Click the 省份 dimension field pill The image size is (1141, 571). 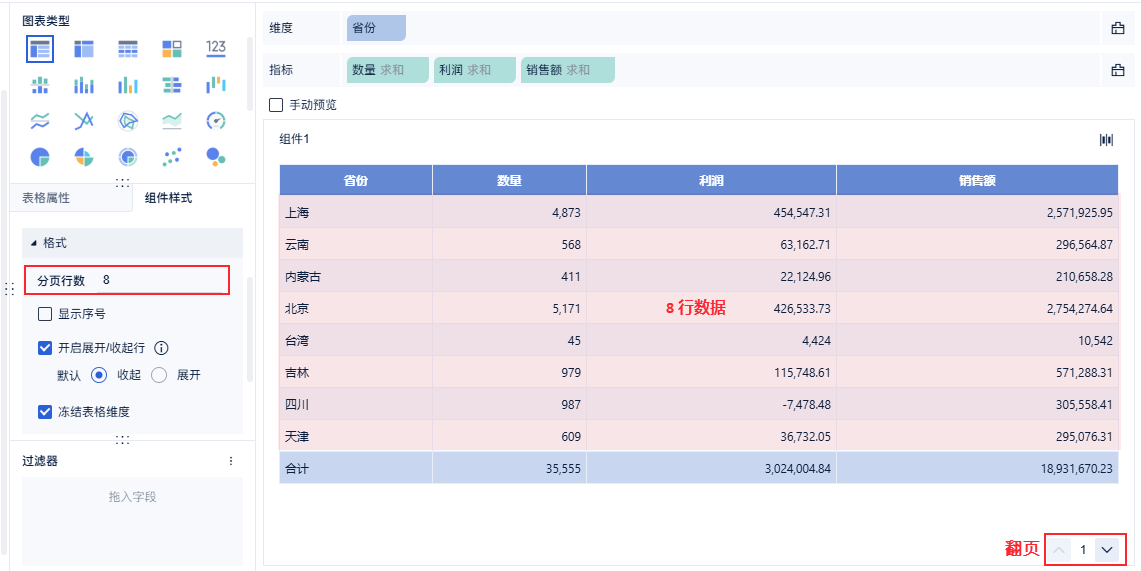coord(376,28)
